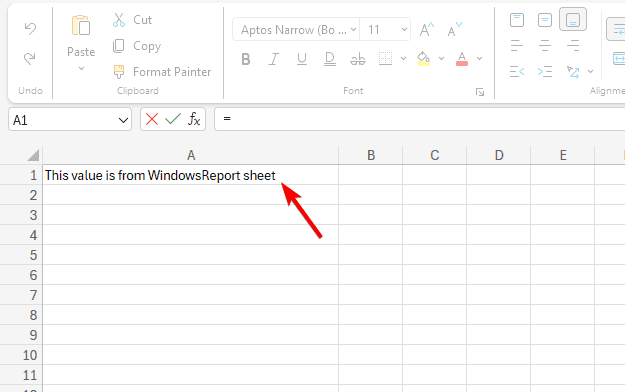Select column E header
The width and height of the screenshot is (625, 392).
[x=563, y=155]
